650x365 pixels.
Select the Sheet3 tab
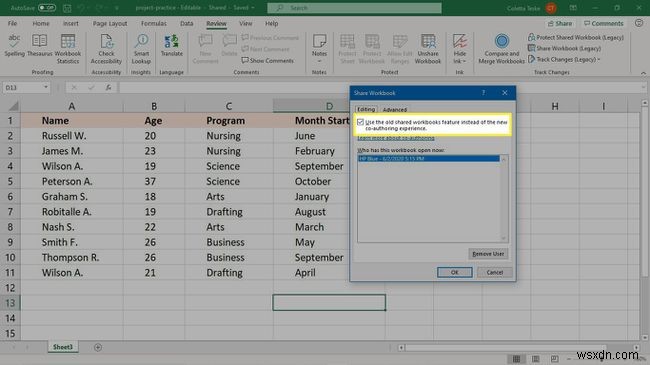tap(63, 347)
